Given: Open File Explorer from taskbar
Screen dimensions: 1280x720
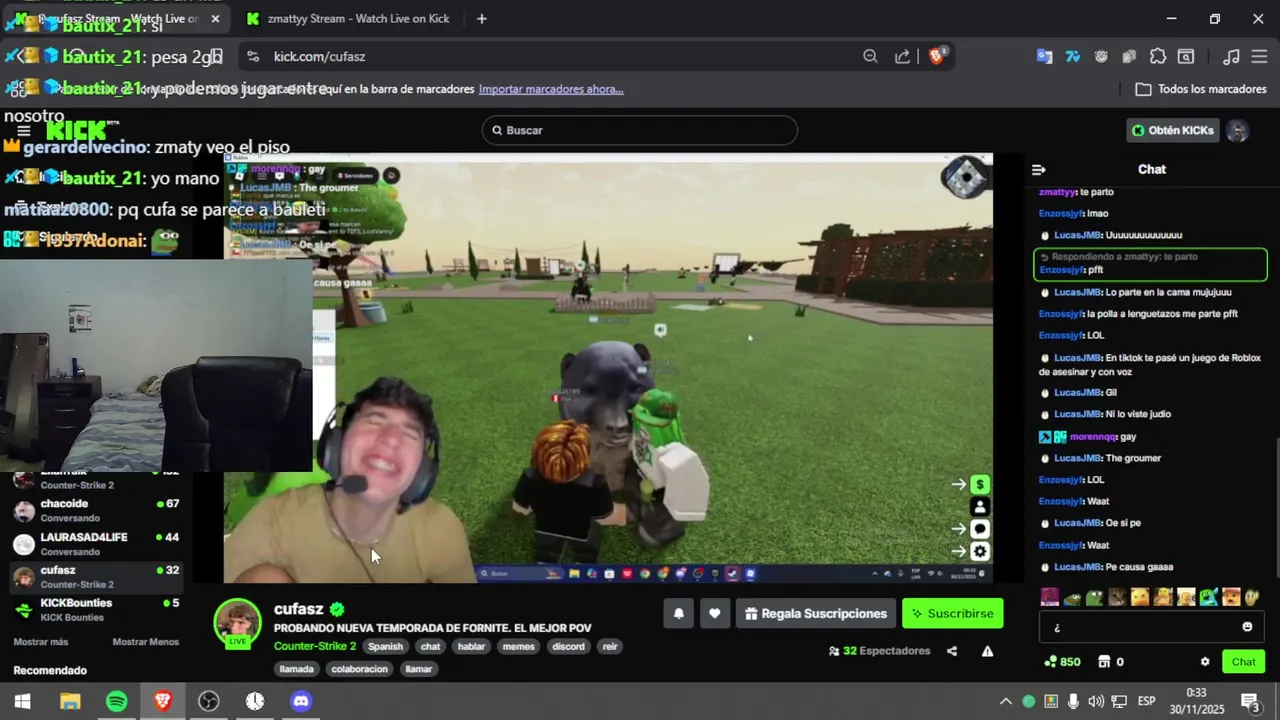Looking at the screenshot, I should coord(69,701).
